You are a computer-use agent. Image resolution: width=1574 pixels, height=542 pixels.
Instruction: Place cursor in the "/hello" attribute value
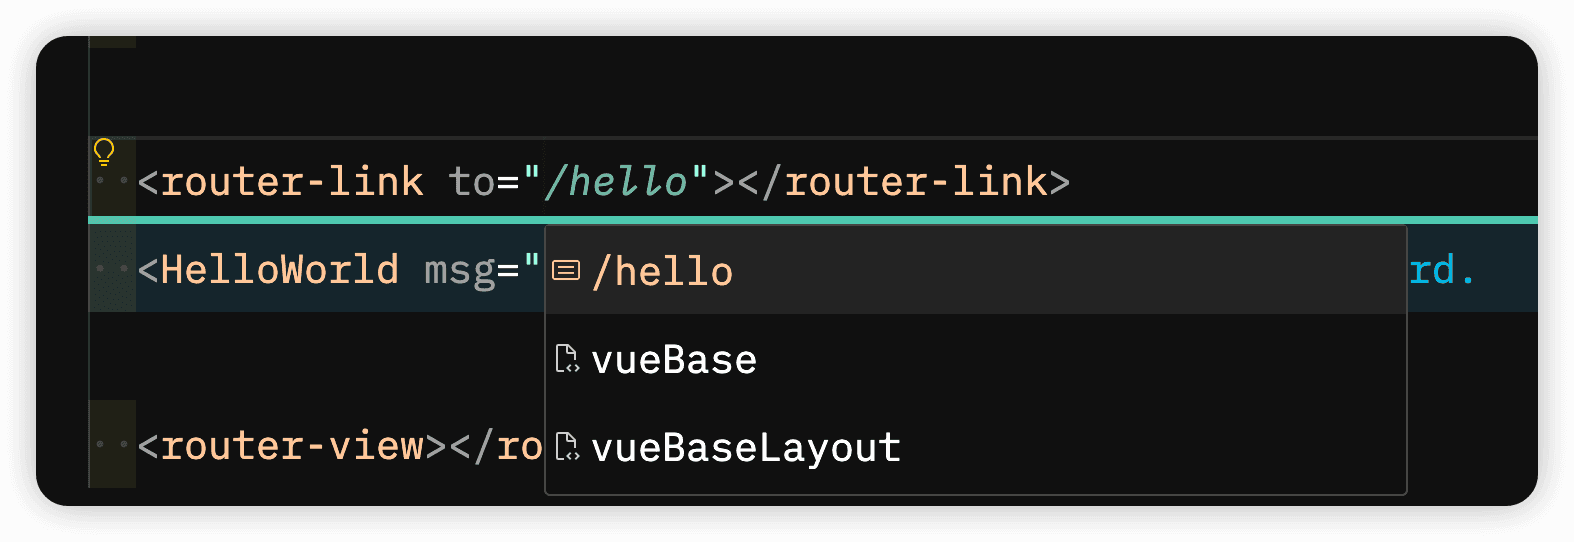click(x=615, y=182)
